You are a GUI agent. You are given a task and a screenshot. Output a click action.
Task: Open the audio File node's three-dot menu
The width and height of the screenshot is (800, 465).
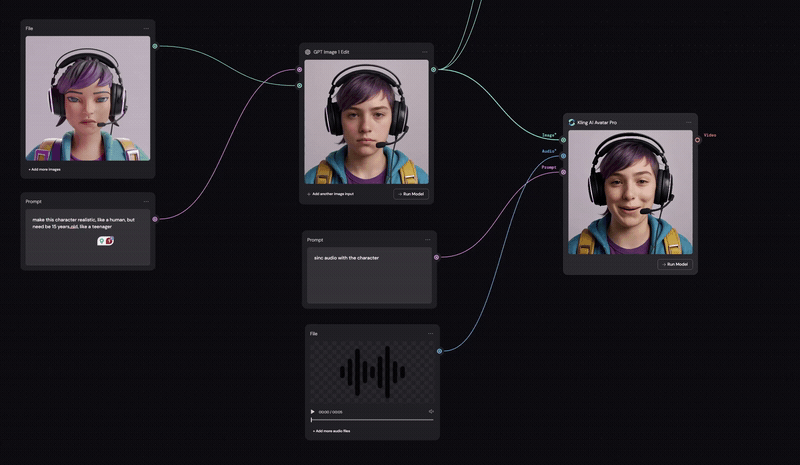(x=431, y=334)
